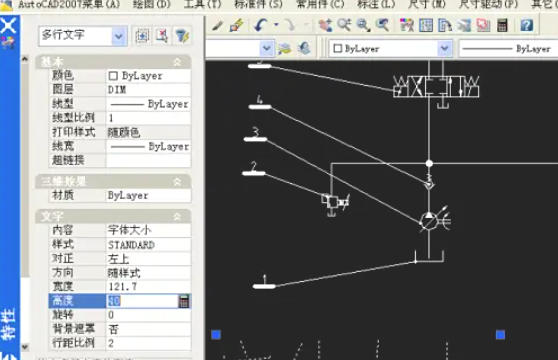Viewport: 558px width, 360px height.
Task: Click the Layer Previous icon
Action: (x=285, y=48)
